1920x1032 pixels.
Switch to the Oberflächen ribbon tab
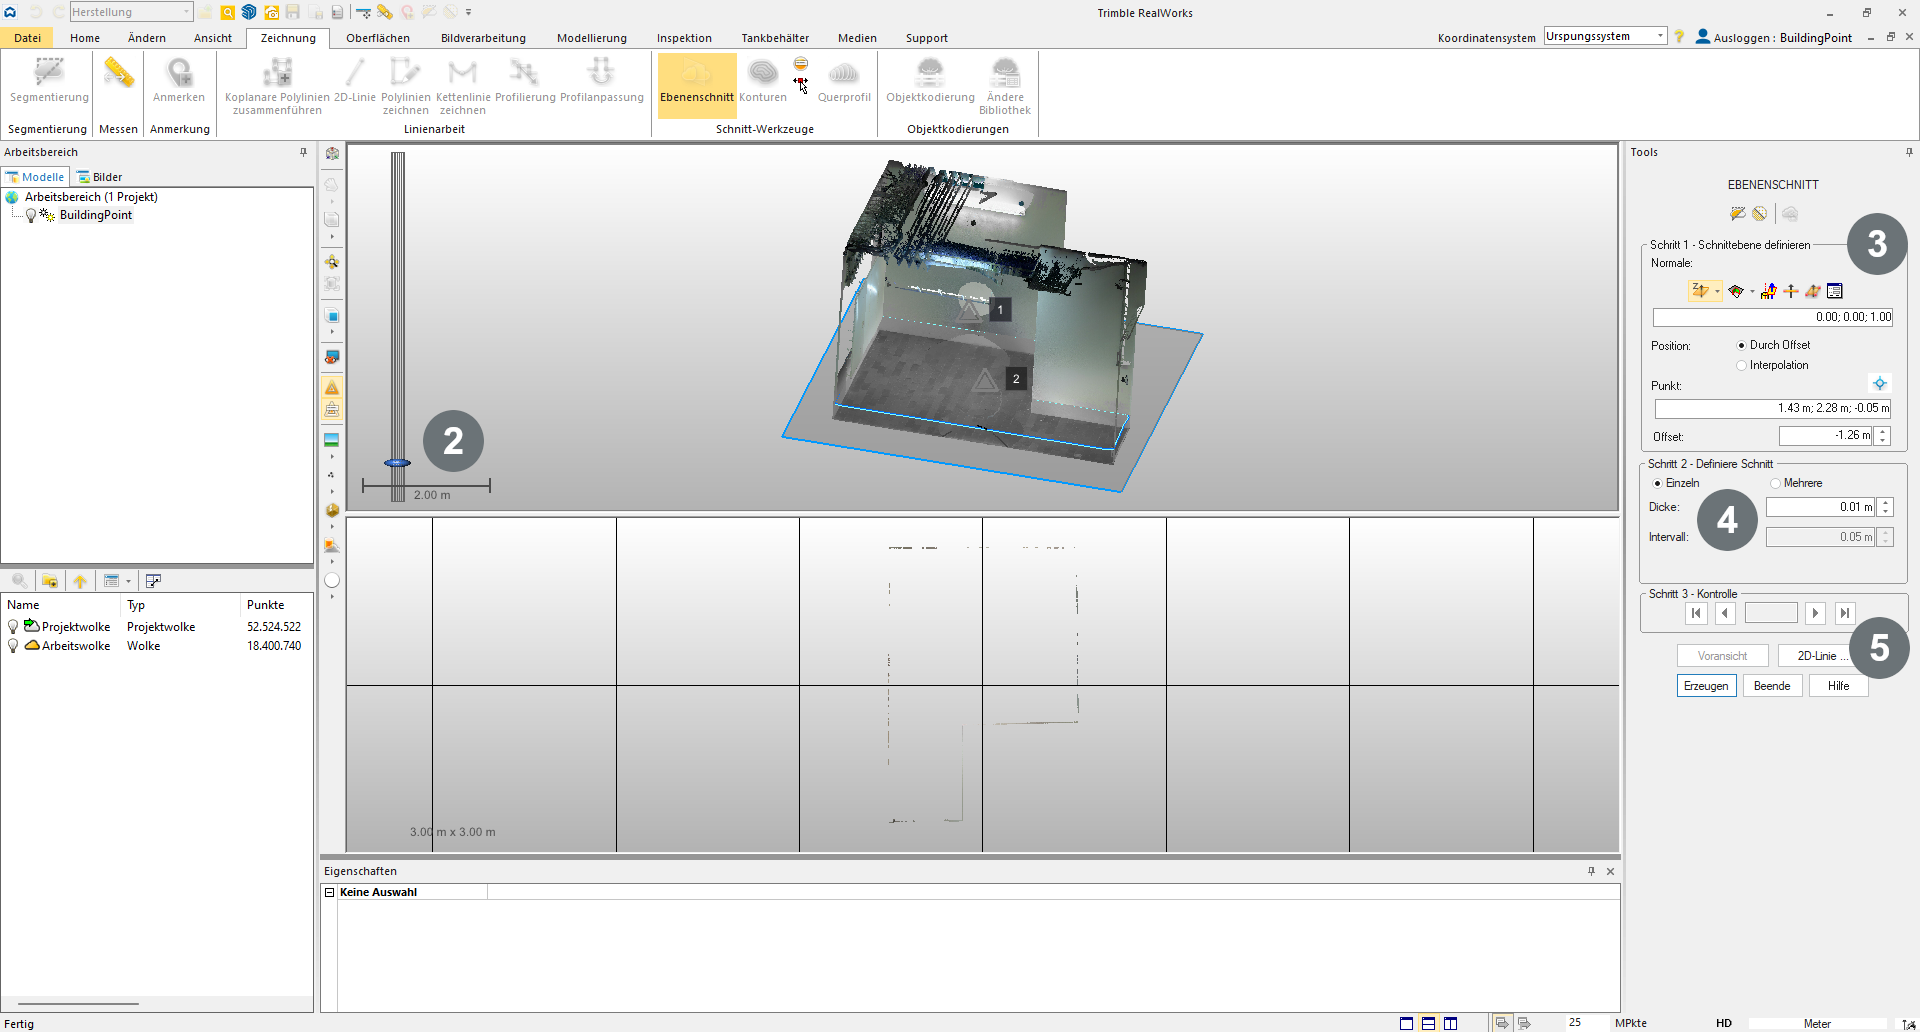click(x=377, y=38)
